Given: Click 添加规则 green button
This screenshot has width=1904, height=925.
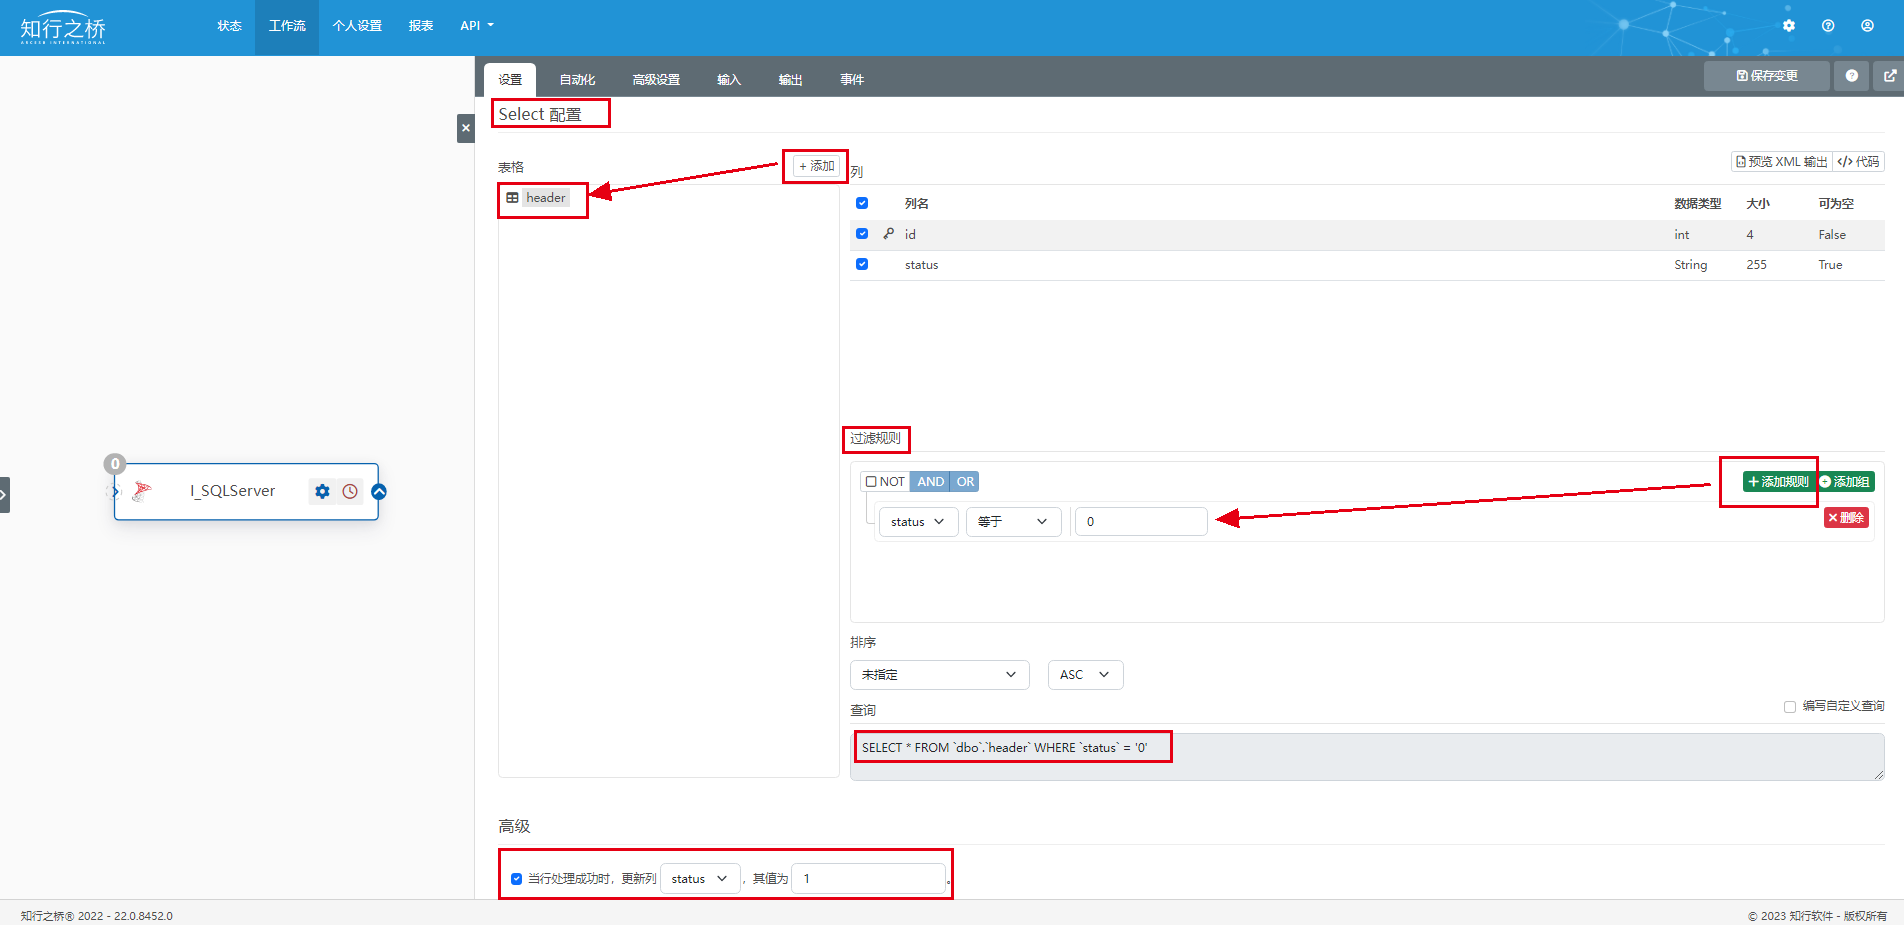Looking at the screenshot, I should point(1779,482).
